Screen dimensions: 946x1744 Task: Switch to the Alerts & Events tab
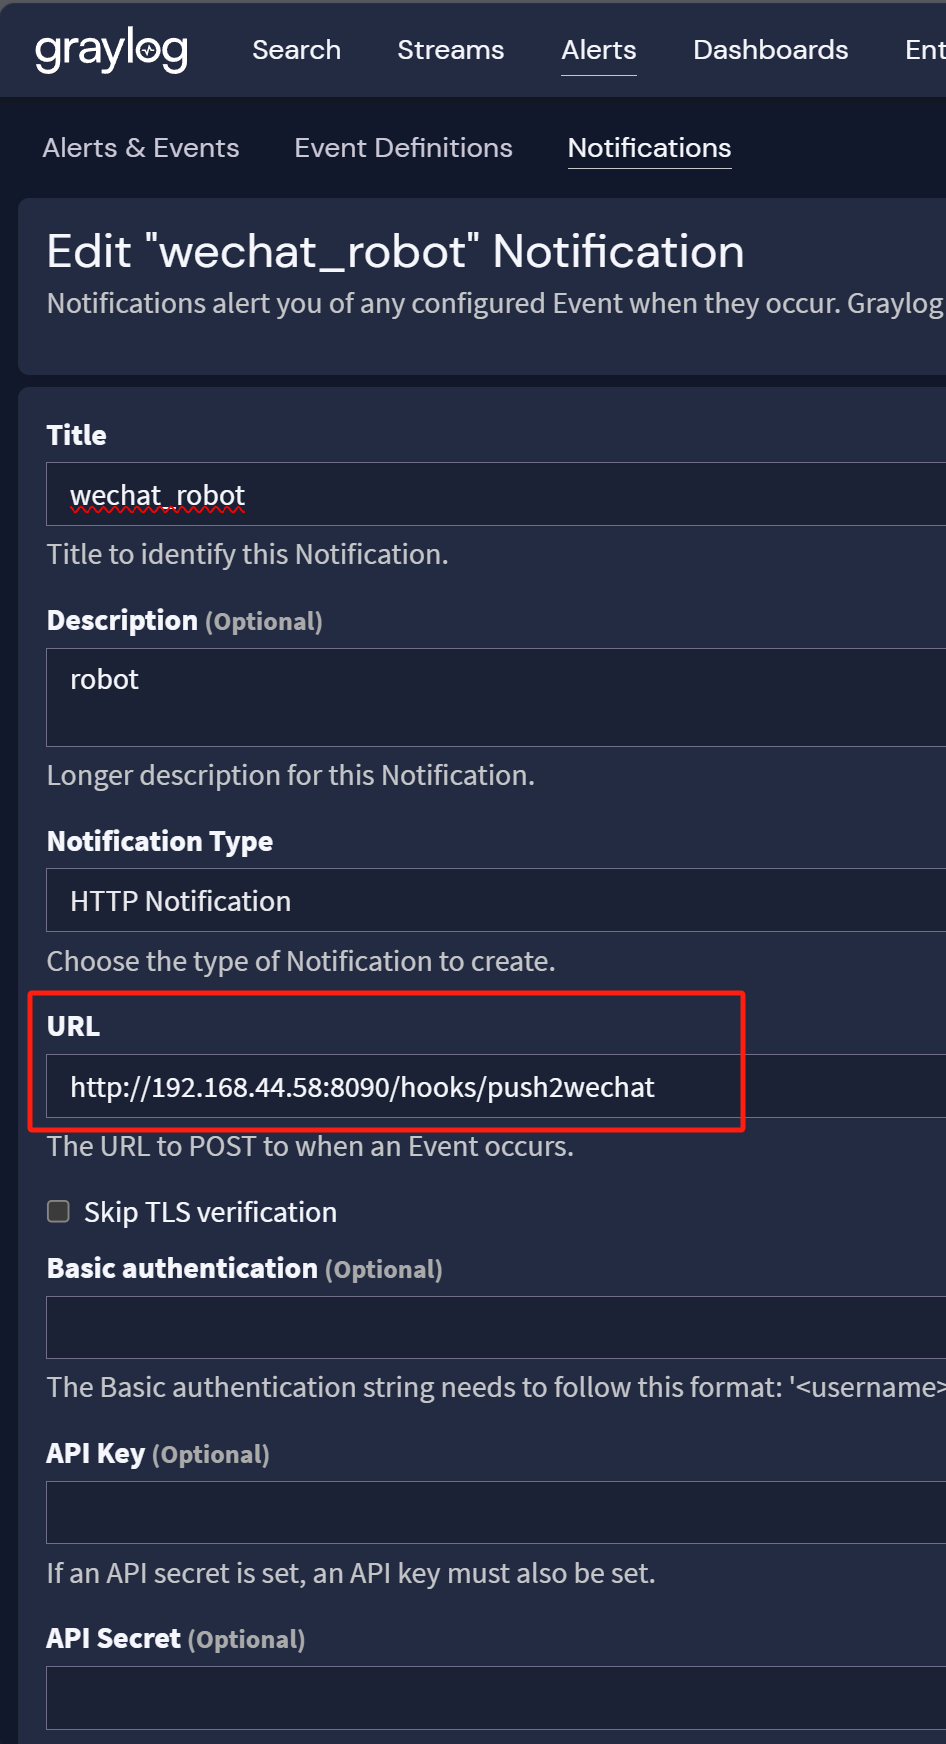pyautogui.click(x=140, y=147)
